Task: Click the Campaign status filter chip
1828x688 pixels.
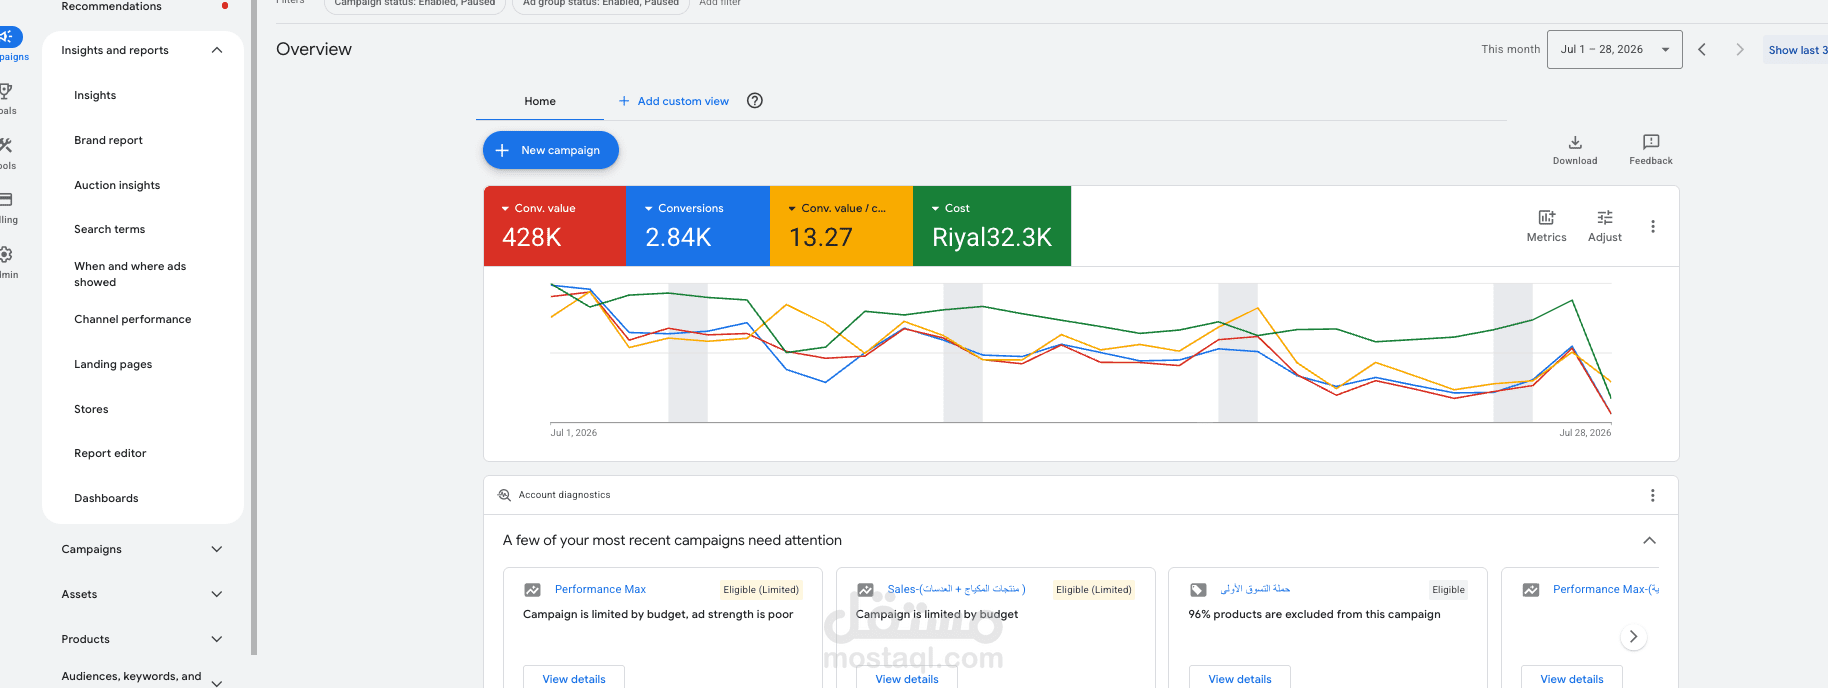Action: (x=414, y=4)
